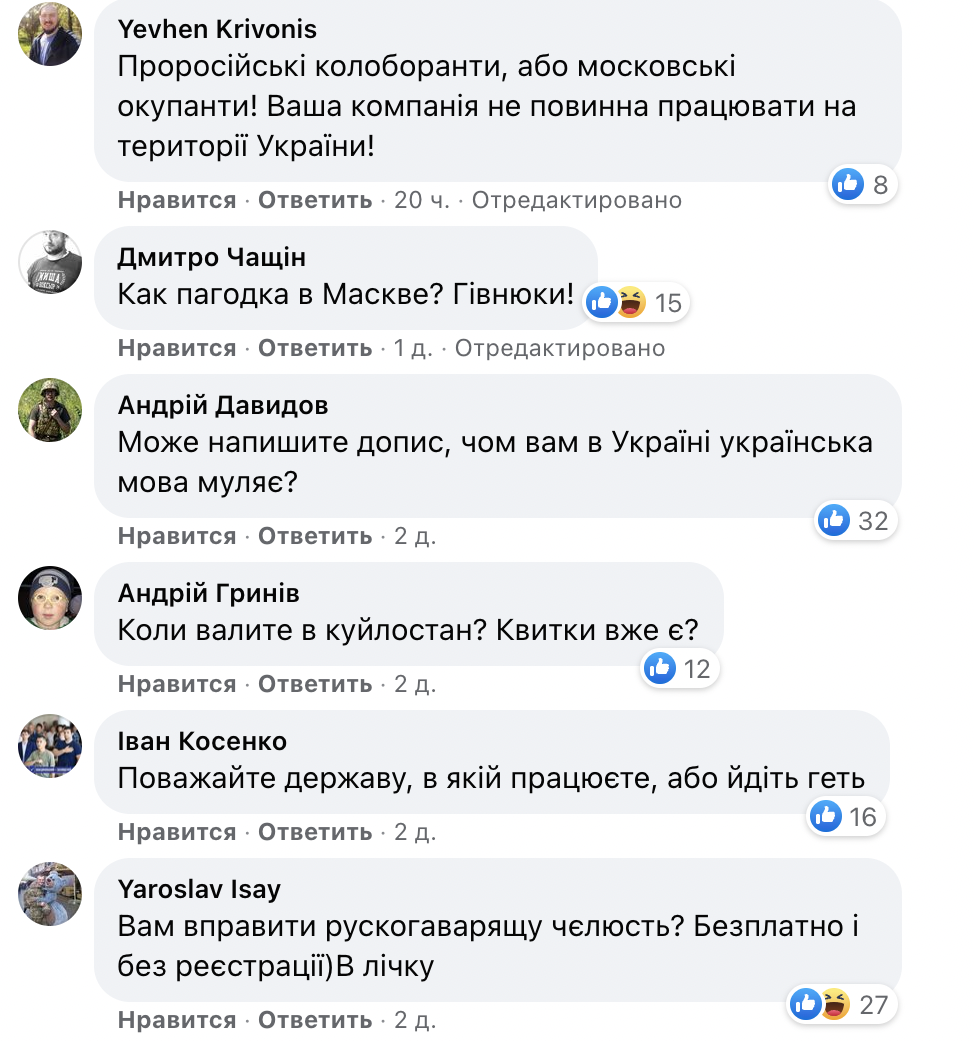The image size is (974, 1041).
Task: Click the like reaction icon showing 16
Action: (825, 816)
